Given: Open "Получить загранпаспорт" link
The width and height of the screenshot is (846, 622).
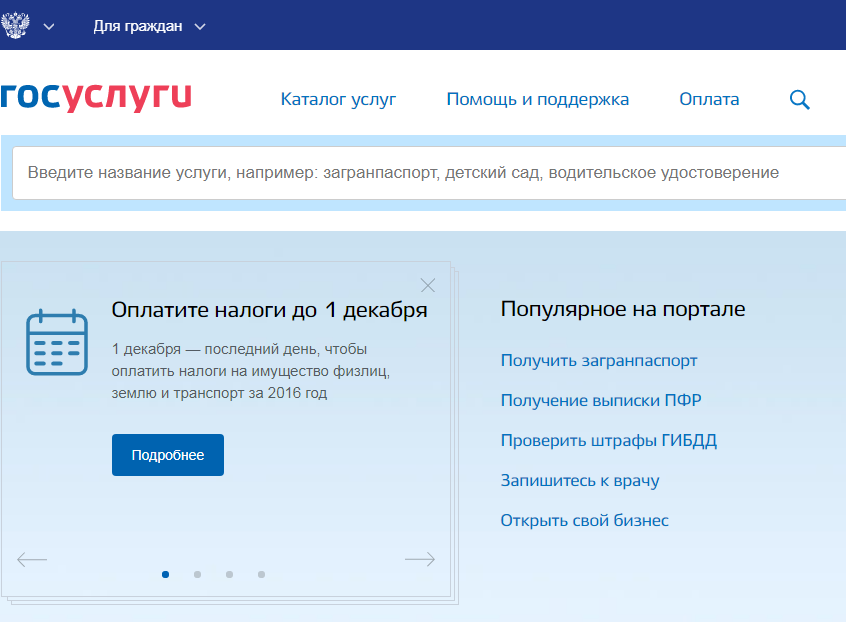Looking at the screenshot, I should [599, 360].
